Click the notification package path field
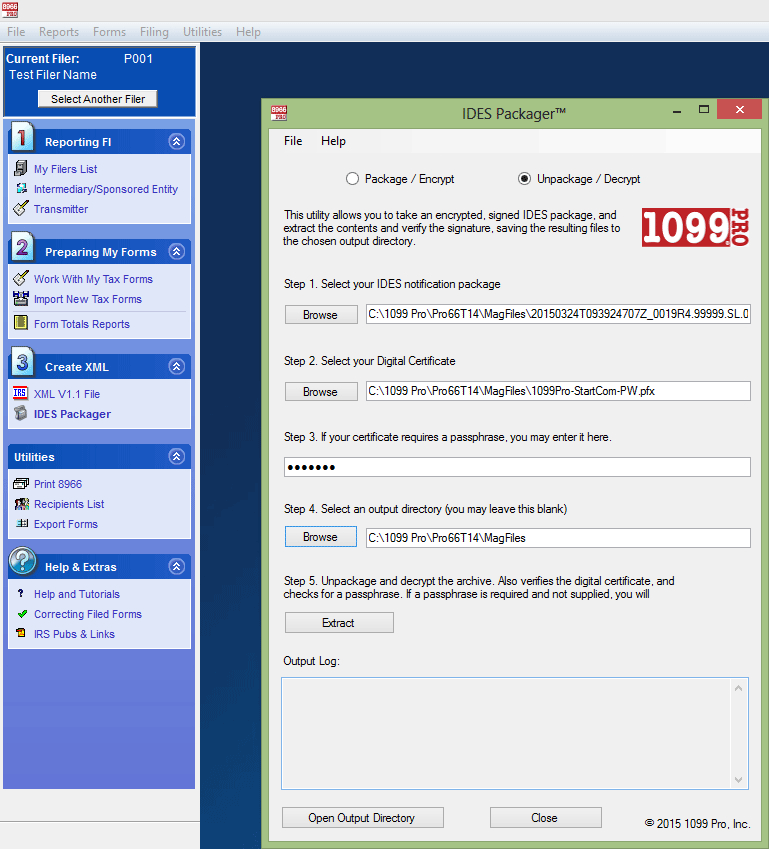Viewport: 769px width, 849px height. pyautogui.click(x=558, y=314)
